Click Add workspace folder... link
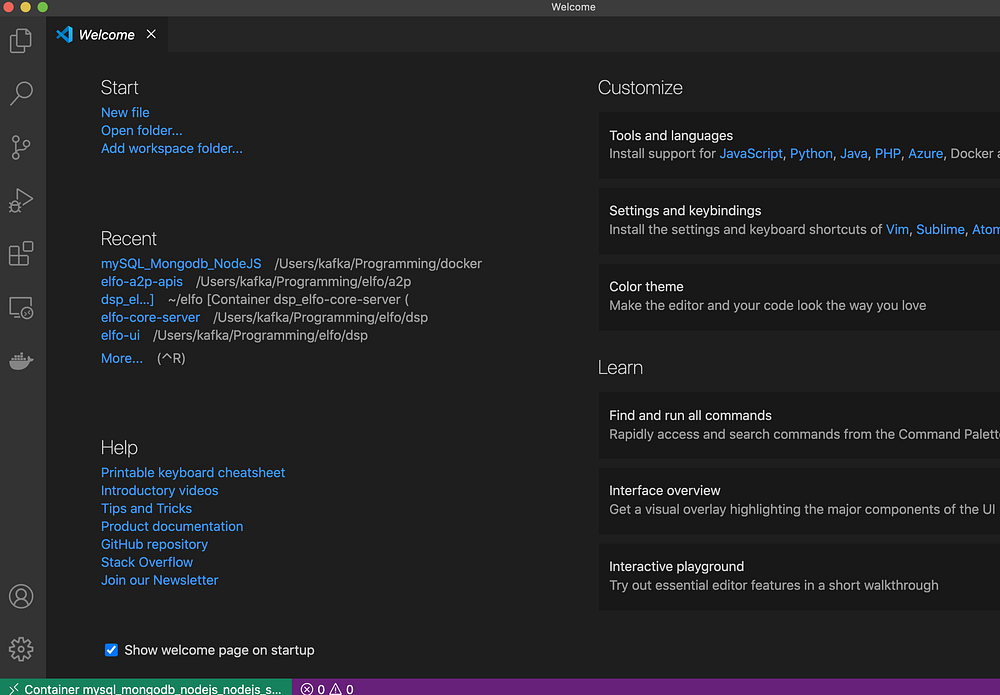This screenshot has width=1000, height=695. [172, 148]
